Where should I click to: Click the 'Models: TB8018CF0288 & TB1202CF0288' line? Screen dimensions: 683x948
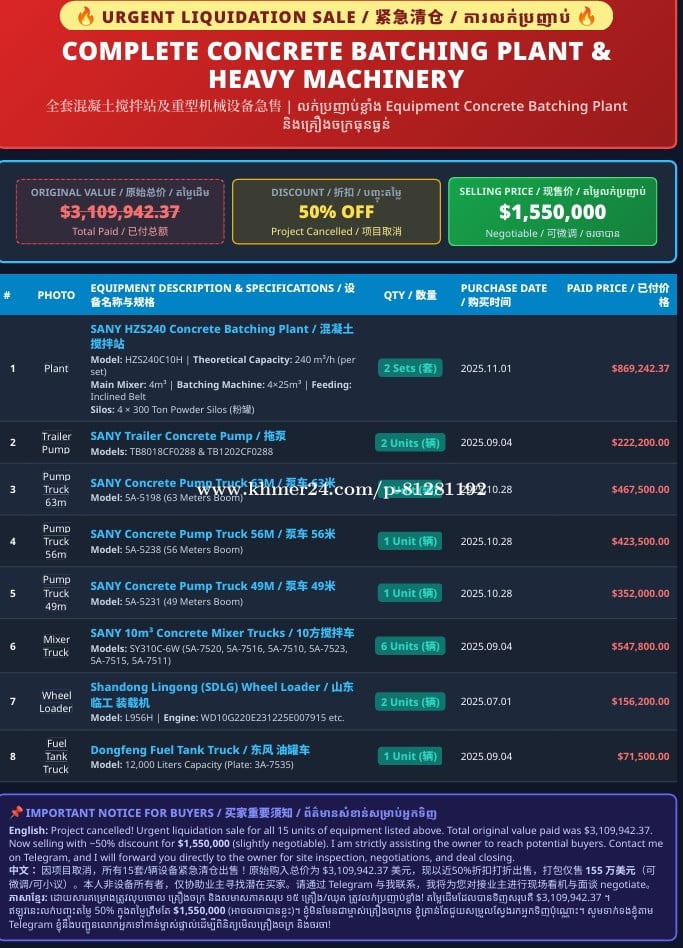[181, 452]
